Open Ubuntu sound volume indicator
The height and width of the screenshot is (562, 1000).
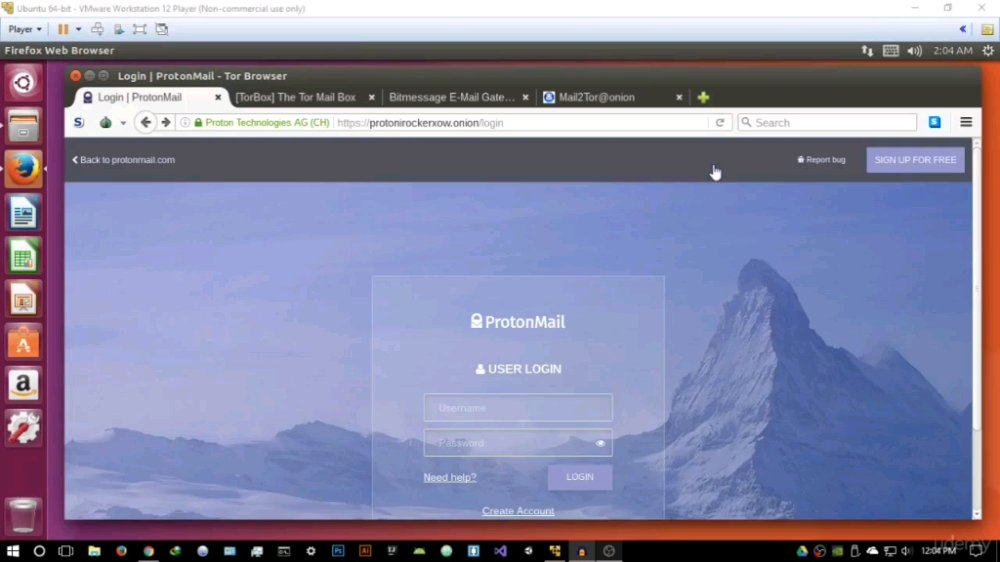[x=914, y=50]
